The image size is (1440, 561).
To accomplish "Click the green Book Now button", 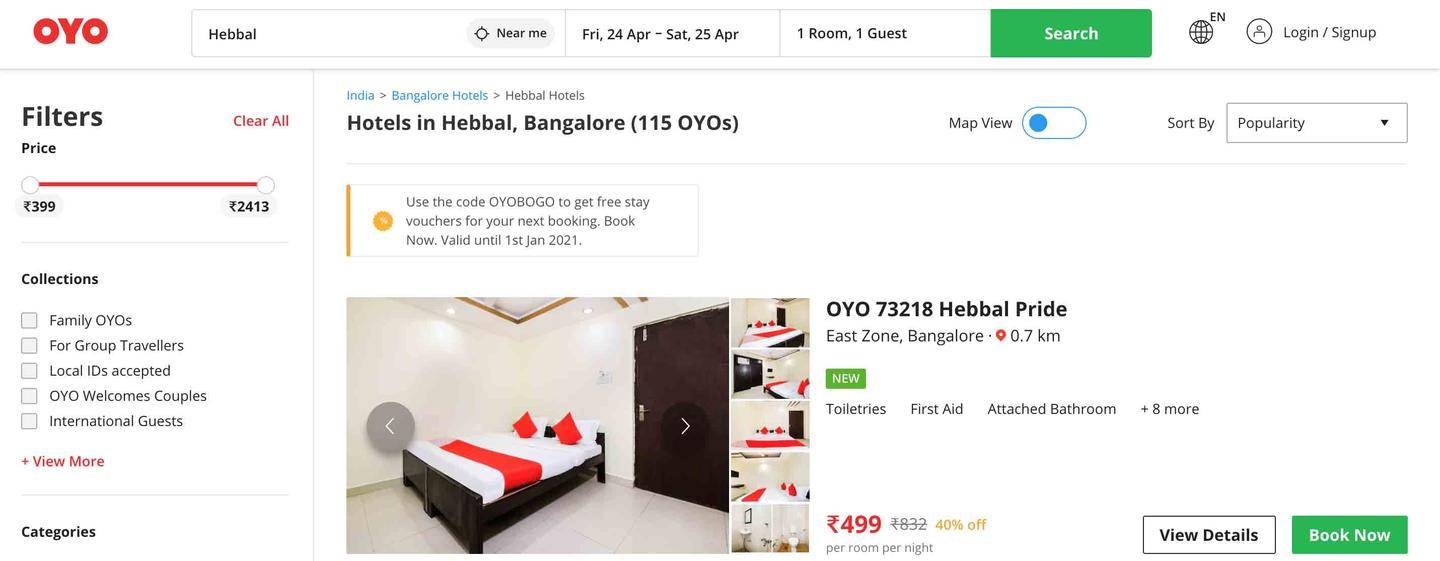I will [1349, 535].
